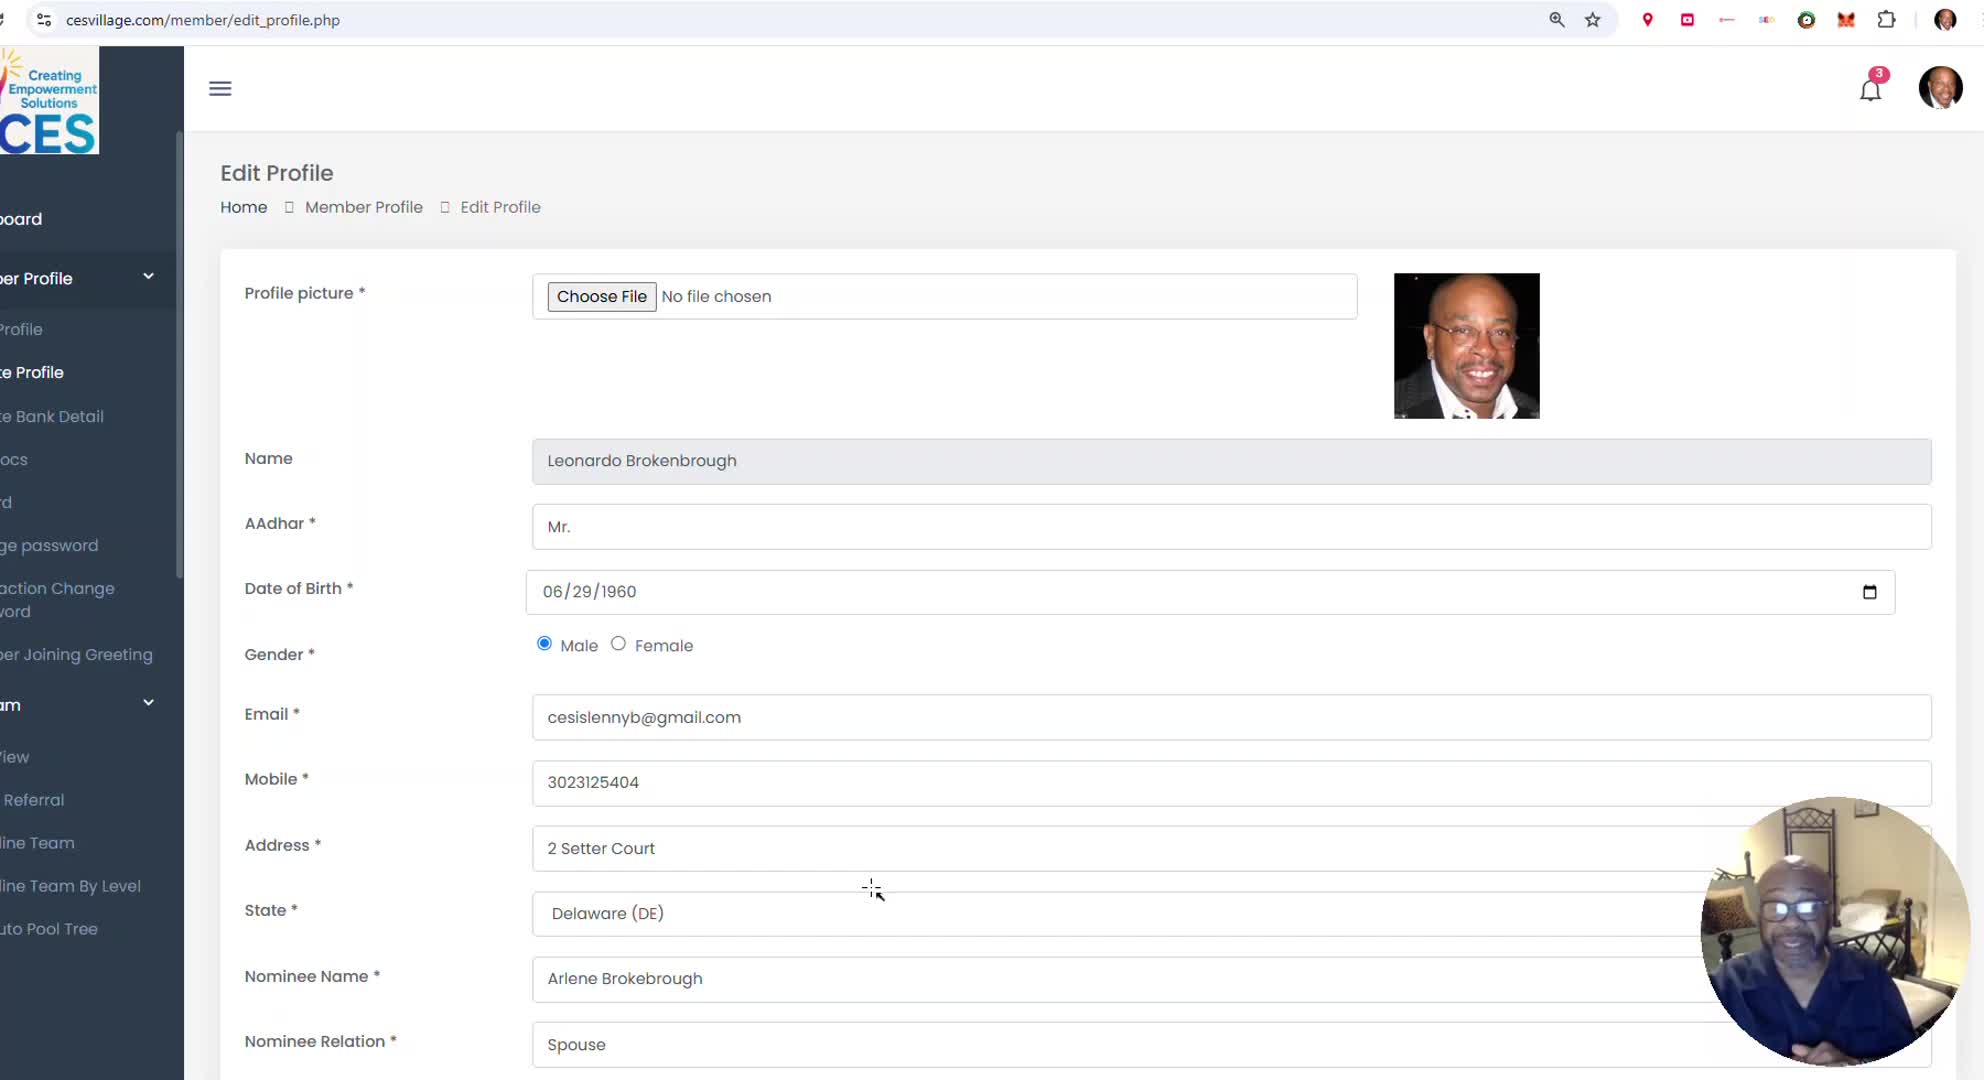
Task: Select the Female gender radio button
Action: point(618,644)
